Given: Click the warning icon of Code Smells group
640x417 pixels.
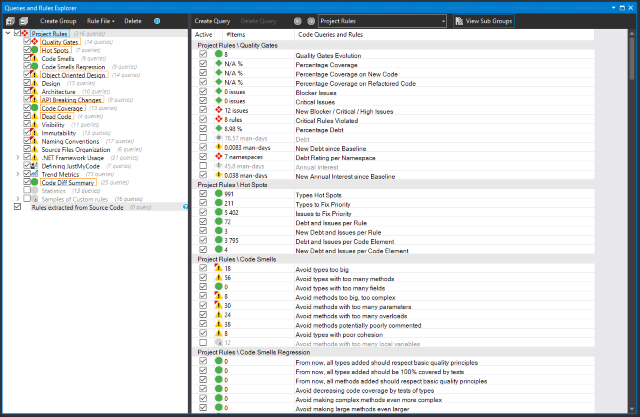Looking at the screenshot, I should coord(35,58).
